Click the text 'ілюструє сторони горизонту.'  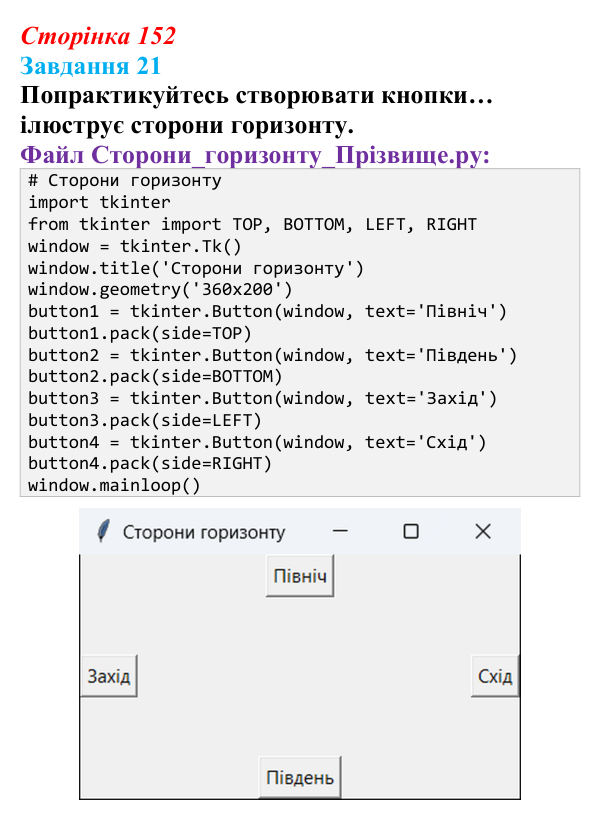tap(187, 126)
